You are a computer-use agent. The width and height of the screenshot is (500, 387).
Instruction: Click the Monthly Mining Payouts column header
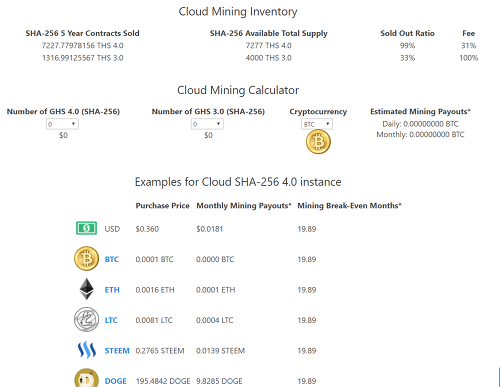click(244, 206)
